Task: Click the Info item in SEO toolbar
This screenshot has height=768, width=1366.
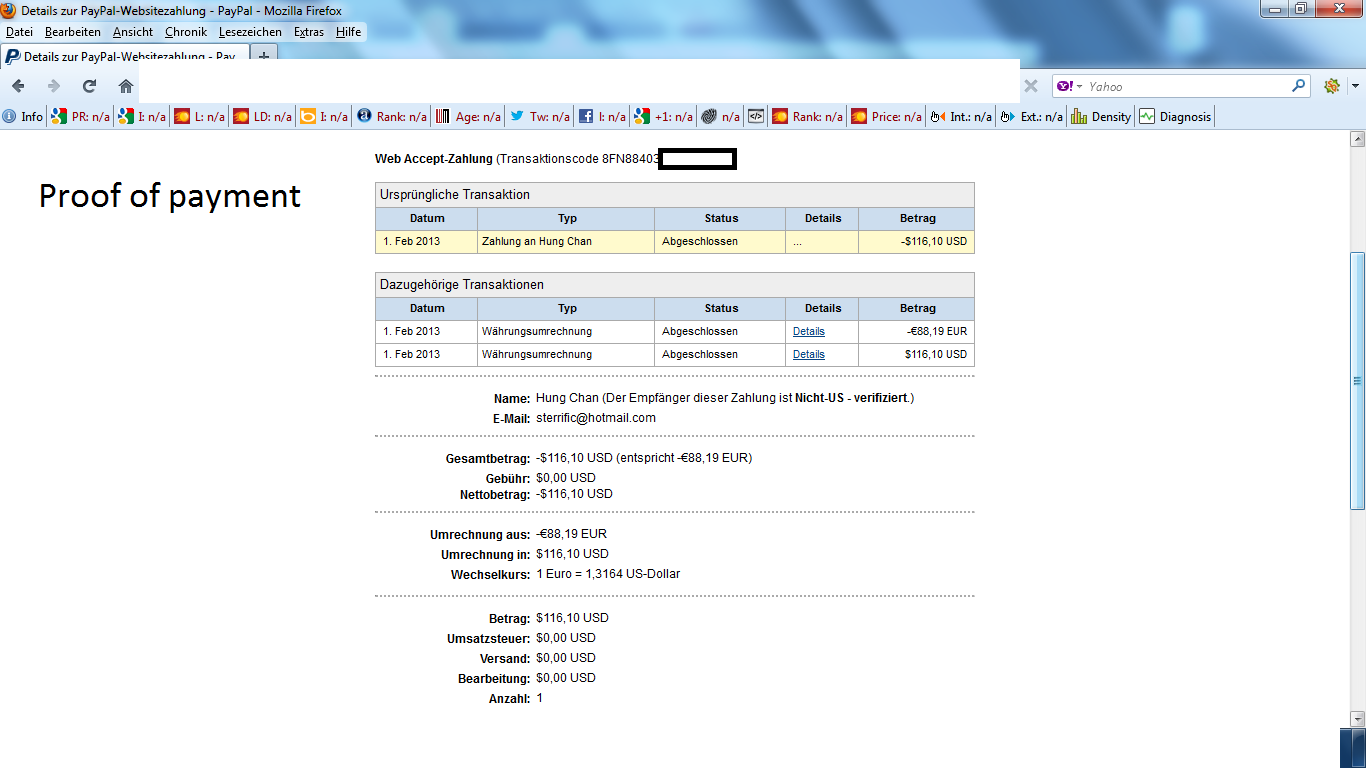Action: (23, 117)
